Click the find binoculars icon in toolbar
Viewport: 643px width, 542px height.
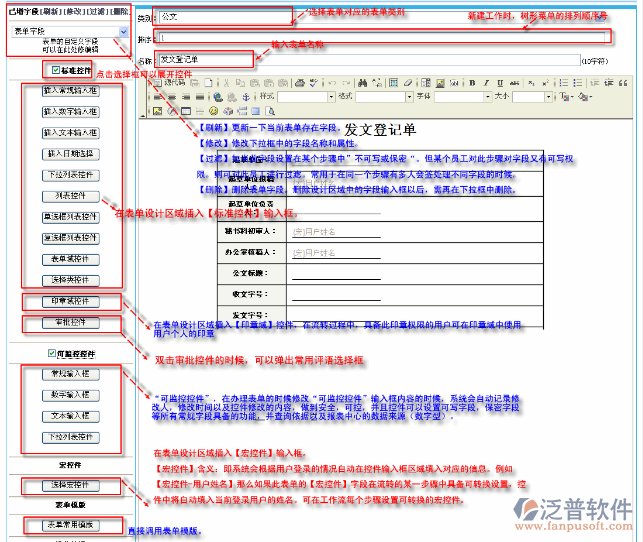[x=362, y=83]
